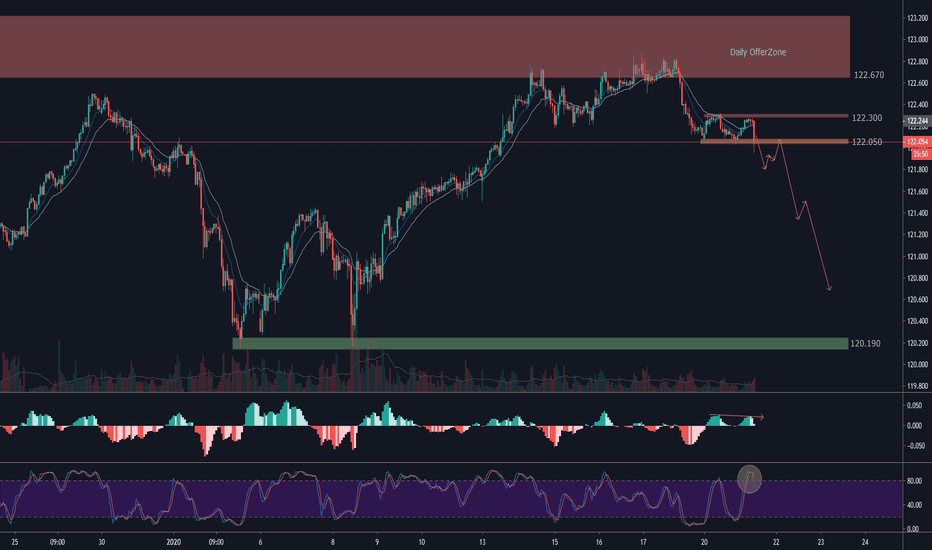
Task: Click the 120.190 level label
Action: (866, 343)
